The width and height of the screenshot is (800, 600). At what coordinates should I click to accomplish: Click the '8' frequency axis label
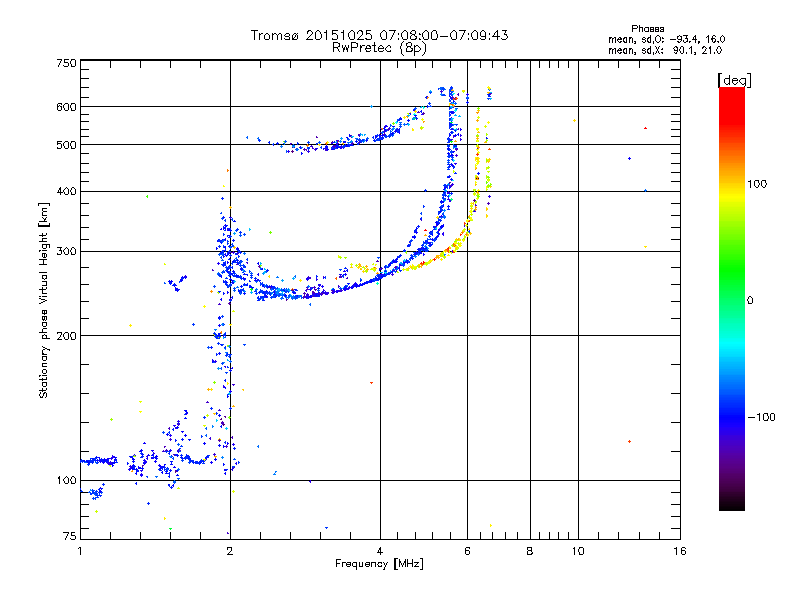(x=530, y=551)
